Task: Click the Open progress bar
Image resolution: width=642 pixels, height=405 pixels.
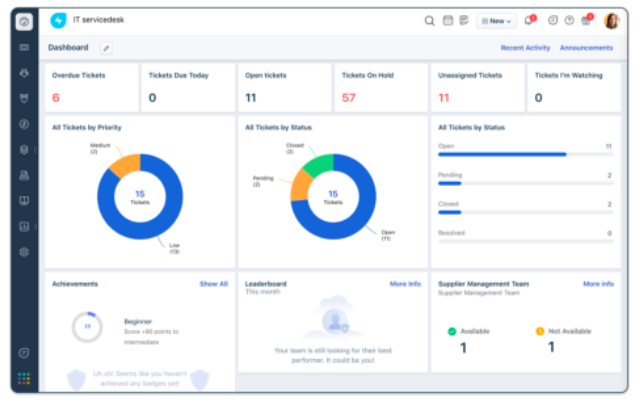Action: (526, 154)
